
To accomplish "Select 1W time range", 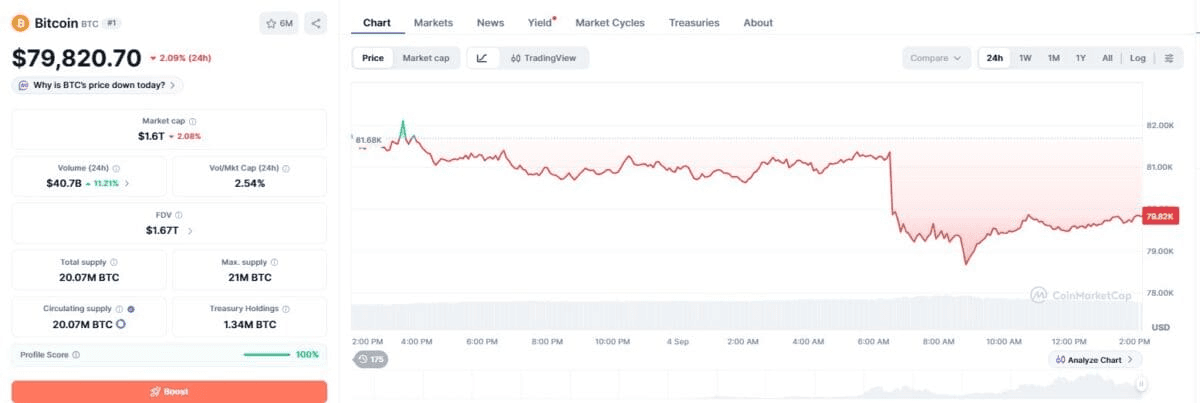I will 1025,58.
